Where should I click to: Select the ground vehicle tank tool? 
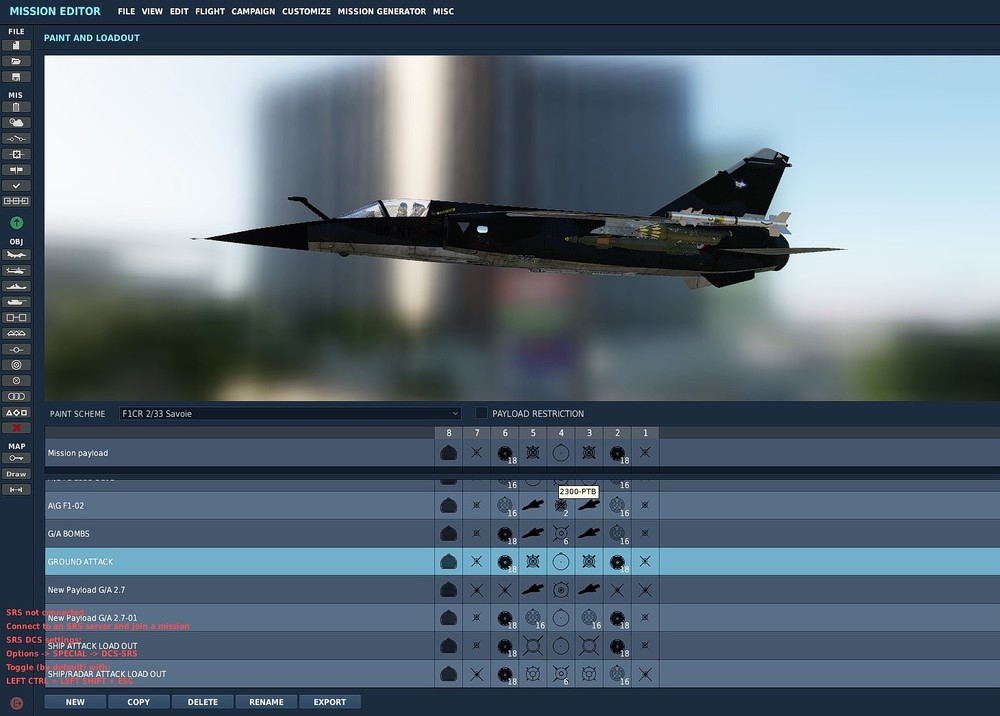(x=17, y=302)
